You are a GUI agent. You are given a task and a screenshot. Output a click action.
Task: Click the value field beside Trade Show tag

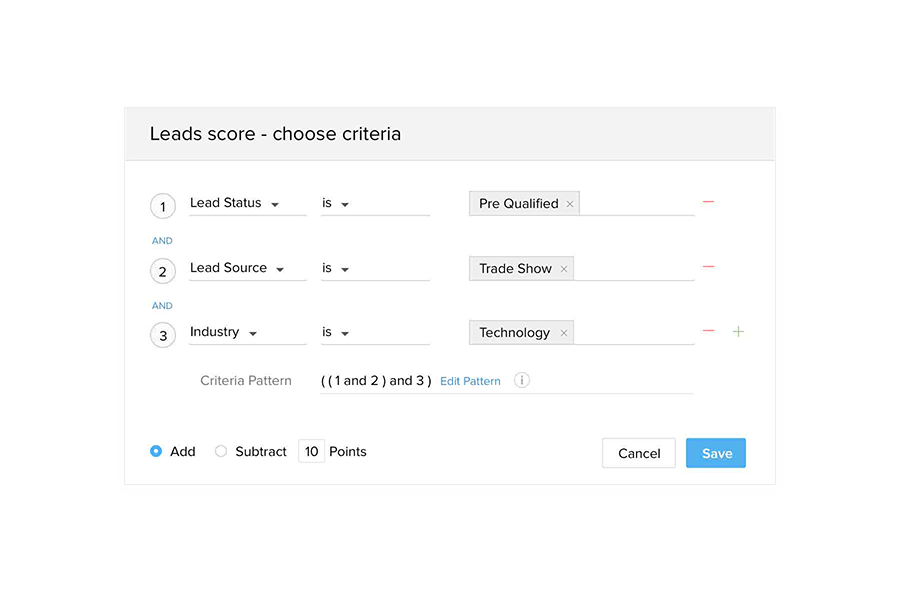[x=633, y=268]
